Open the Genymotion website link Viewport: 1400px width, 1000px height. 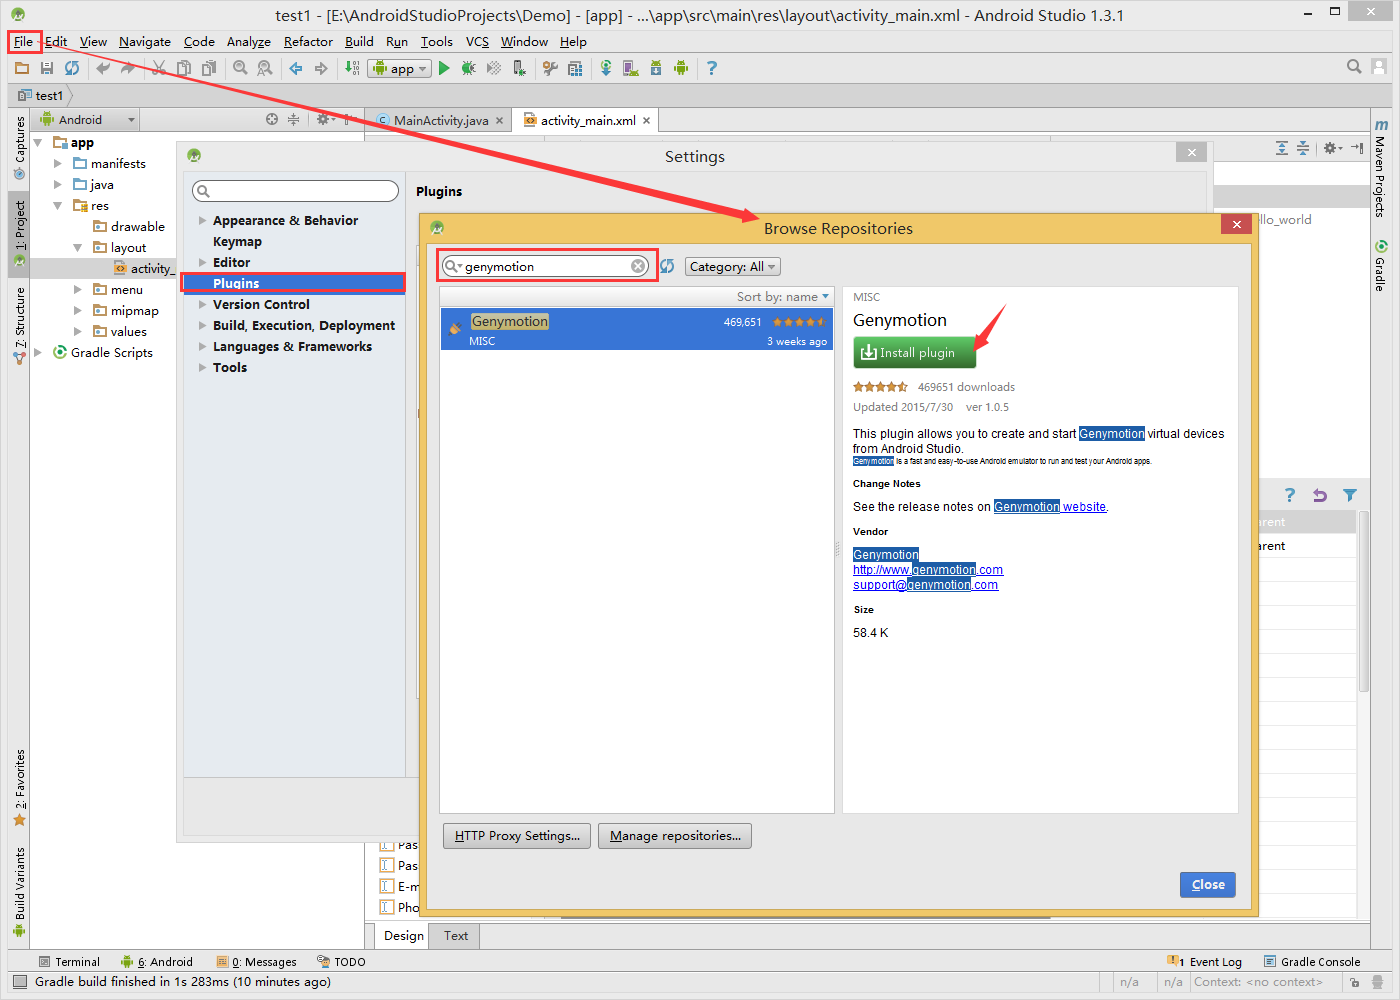pyautogui.click(x=1050, y=507)
